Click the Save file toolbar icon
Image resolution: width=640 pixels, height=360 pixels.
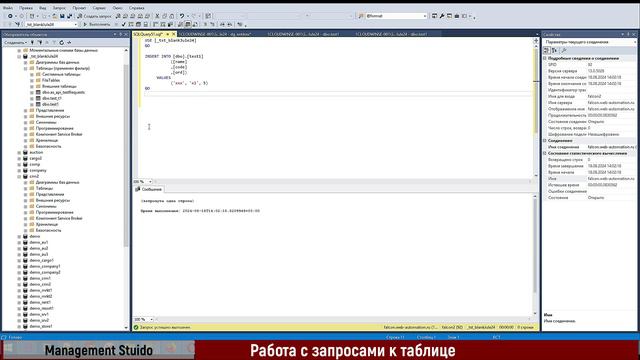click(62, 16)
